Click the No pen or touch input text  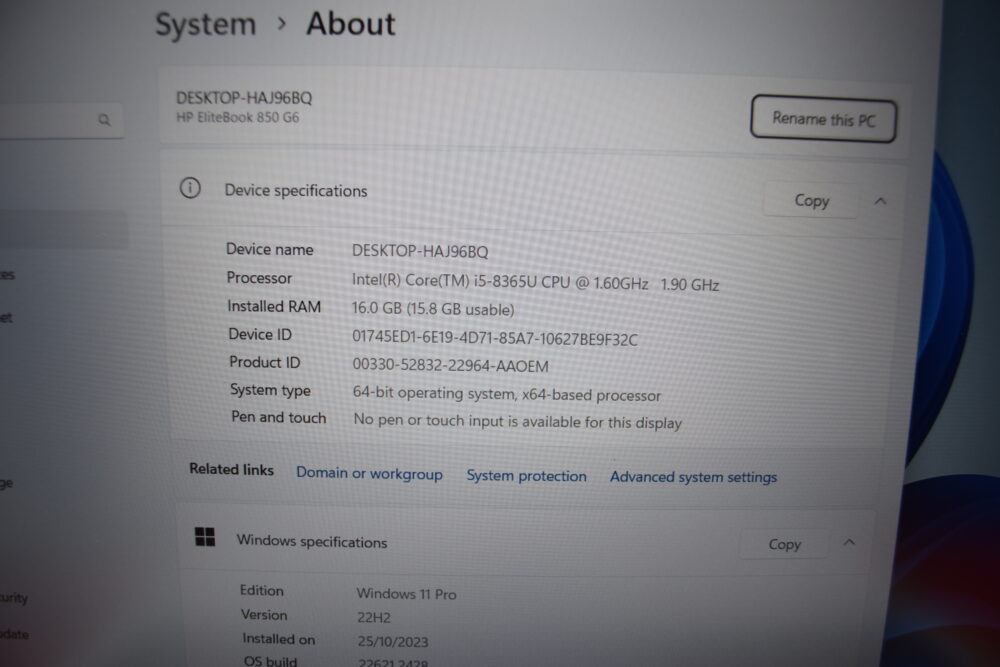(517, 421)
